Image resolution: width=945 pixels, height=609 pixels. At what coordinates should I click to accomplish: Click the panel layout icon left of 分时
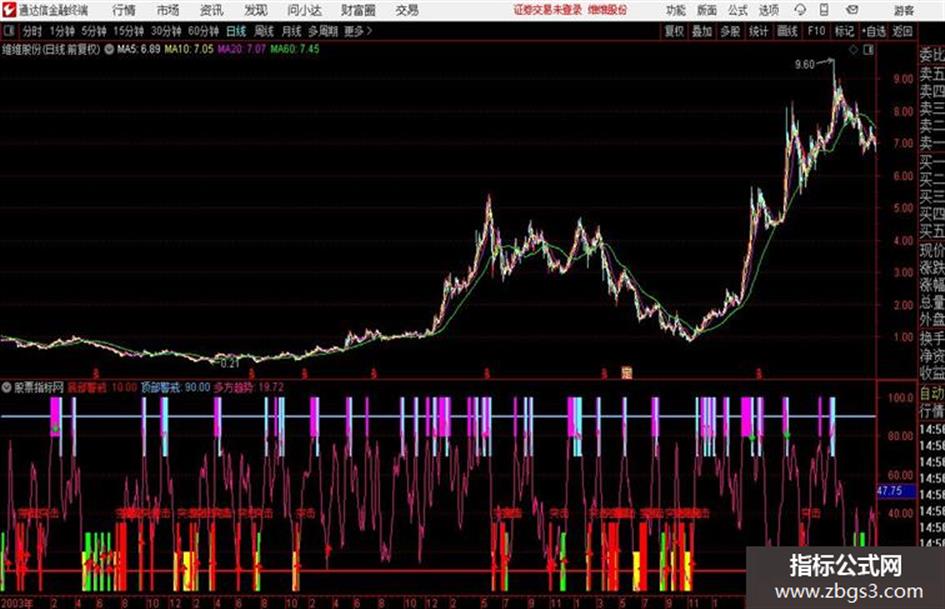(x=9, y=31)
